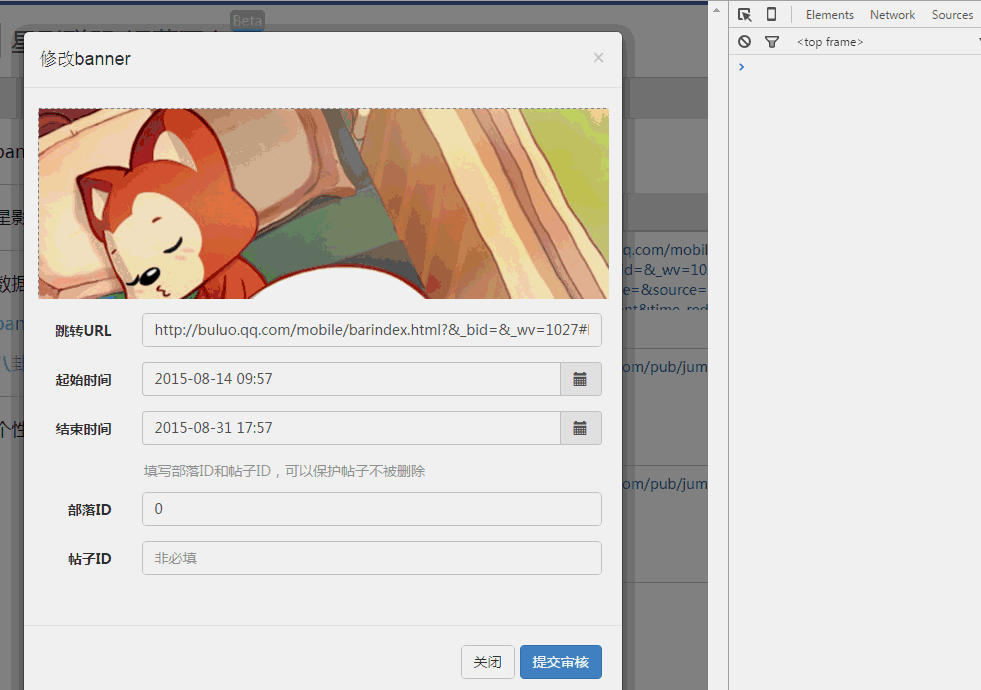981x690 pixels.
Task: Clear the console log icon
Action: click(744, 42)
